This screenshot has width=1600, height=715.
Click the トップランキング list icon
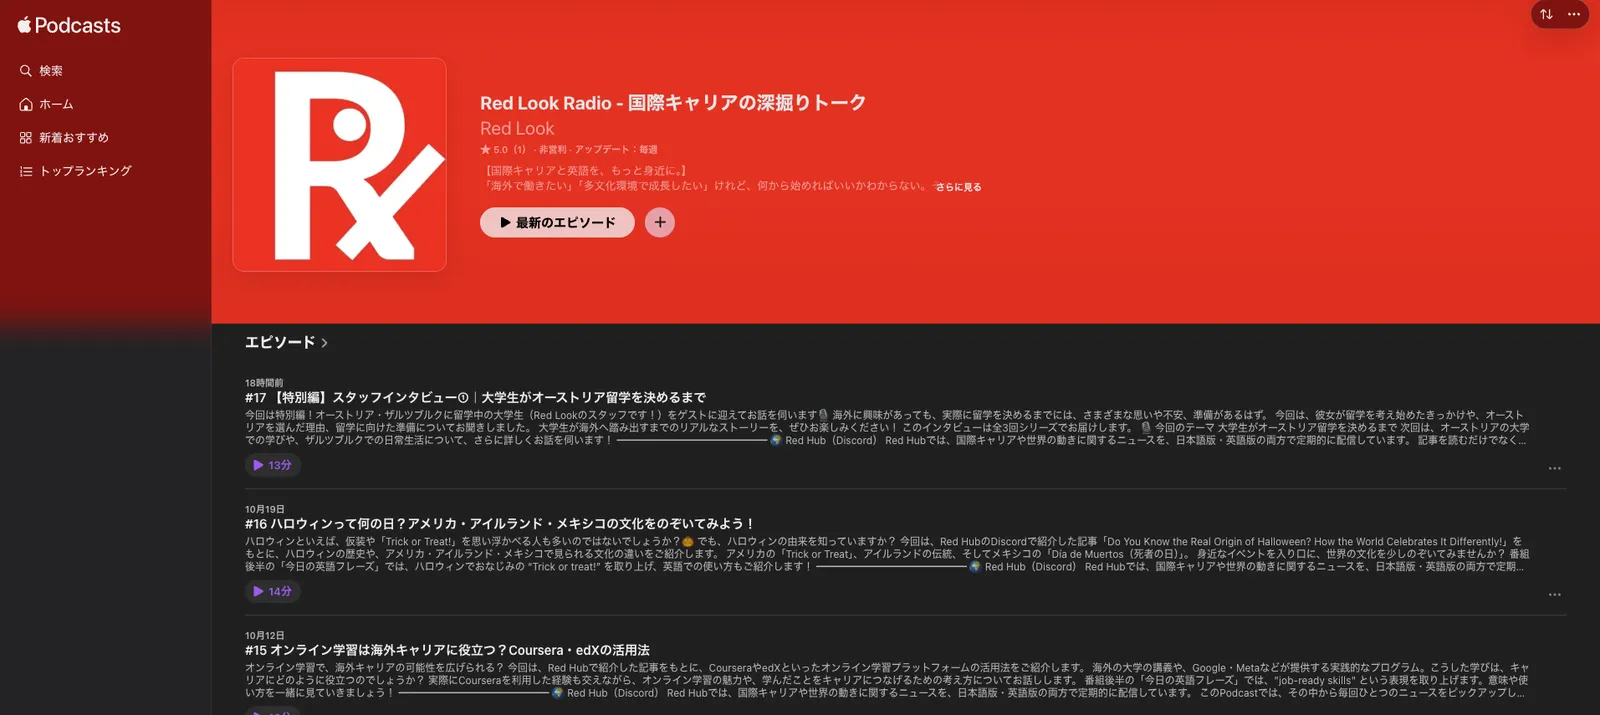click(x=26, y=171)
